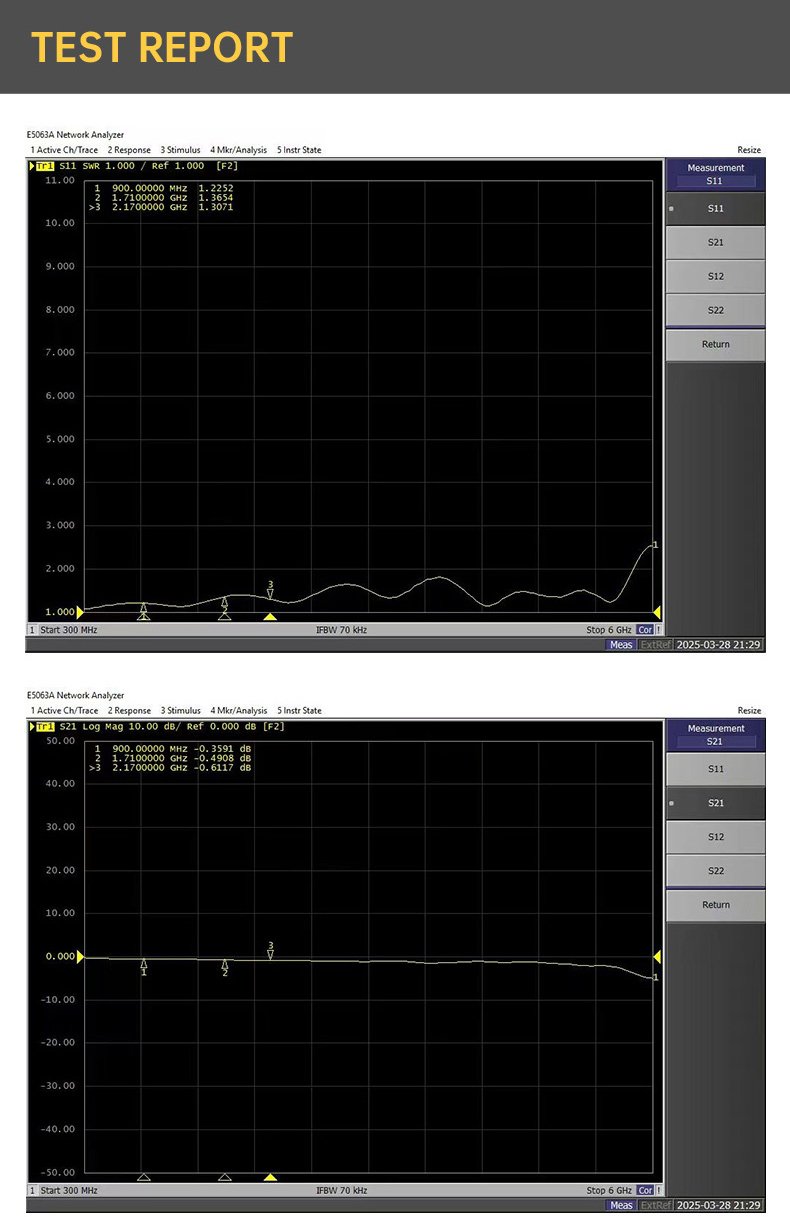Select marker 2 on the S21 Log Mag trace
790x1217 pixels.
point(225,966)
